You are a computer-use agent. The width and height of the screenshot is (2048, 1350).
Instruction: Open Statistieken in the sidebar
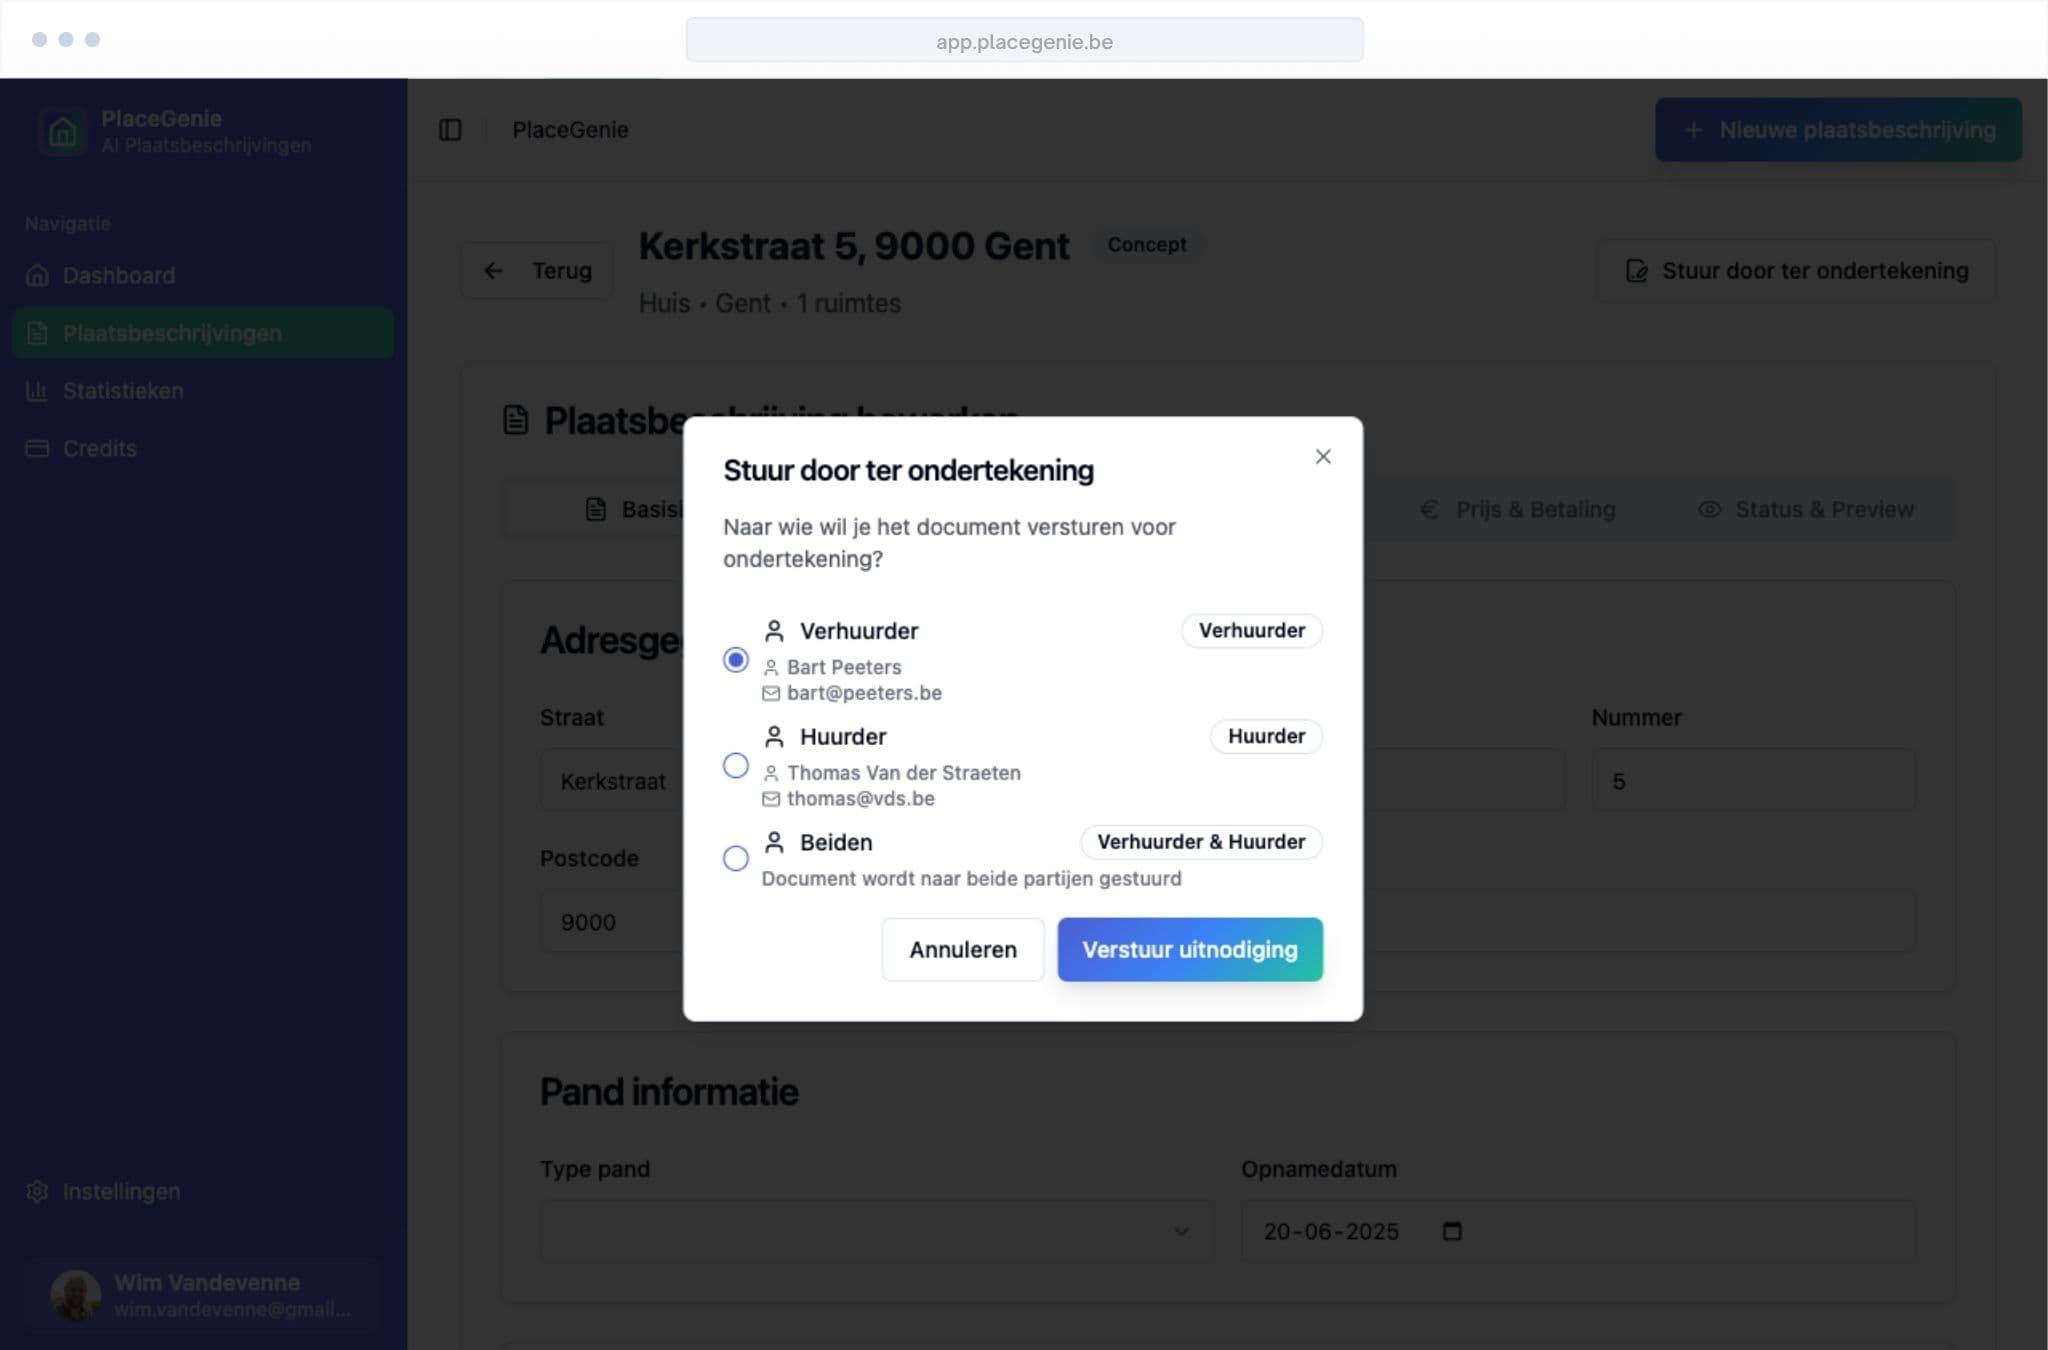coord(122,391)
